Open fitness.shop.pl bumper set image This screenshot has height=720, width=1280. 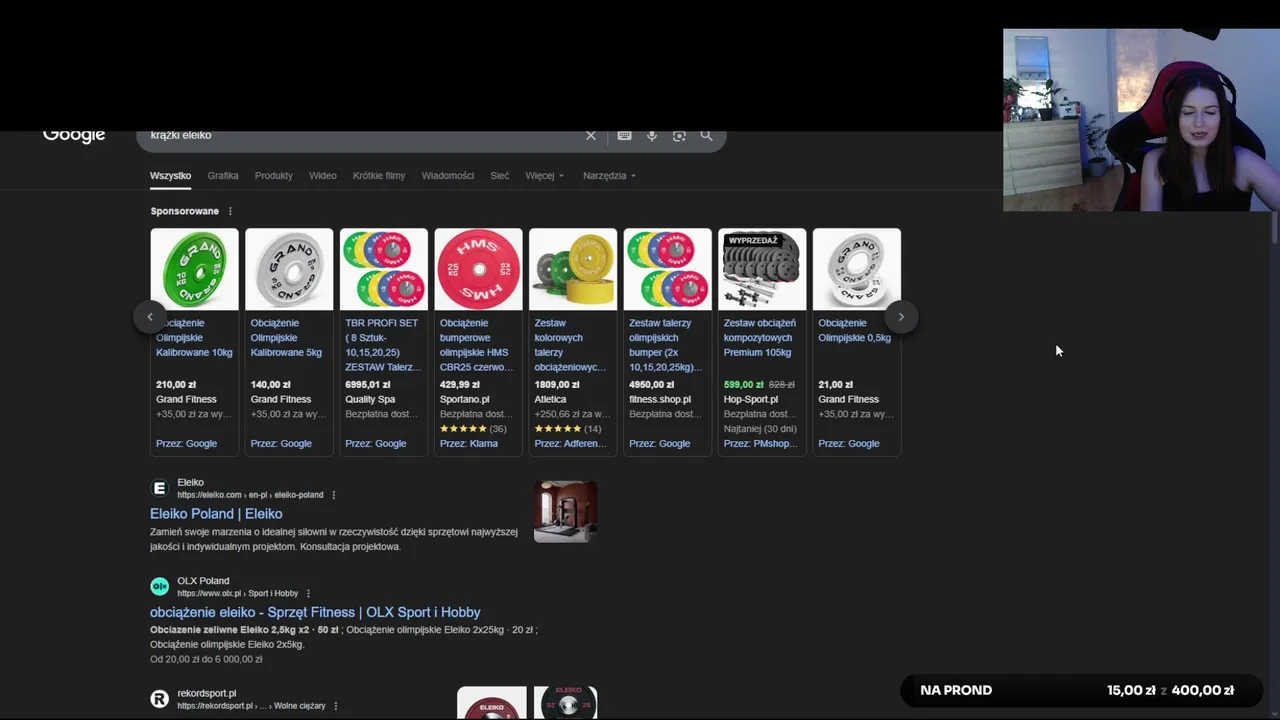coord(668,269)
